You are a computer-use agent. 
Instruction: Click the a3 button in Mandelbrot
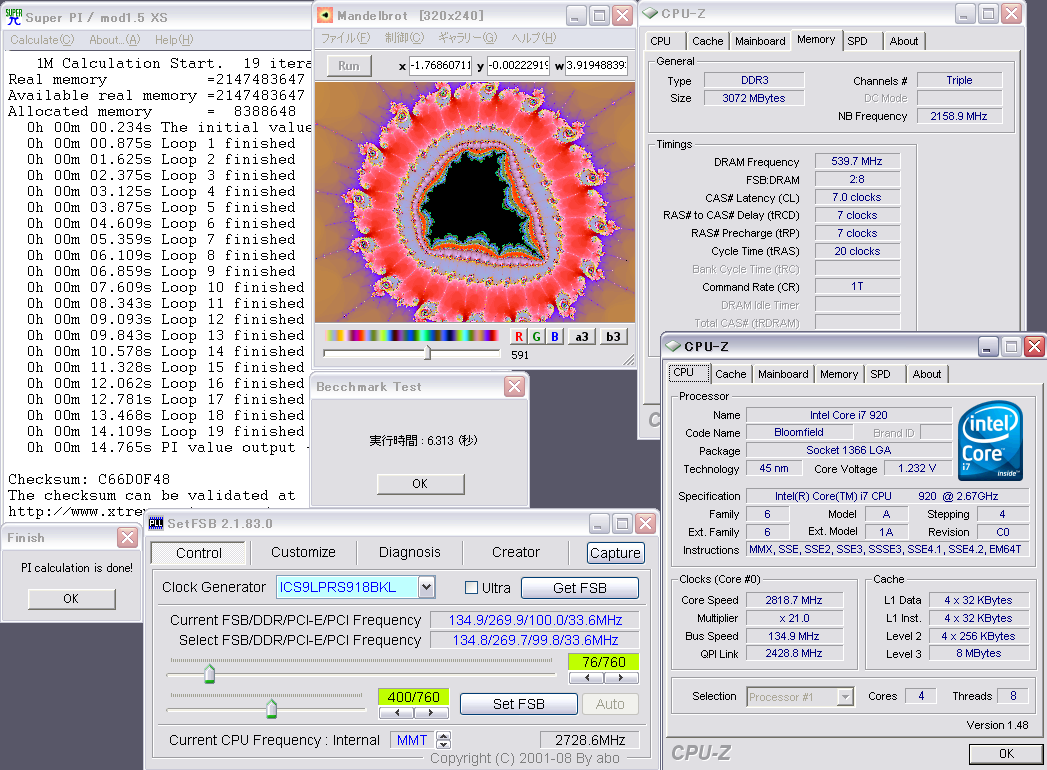point(582,337)
